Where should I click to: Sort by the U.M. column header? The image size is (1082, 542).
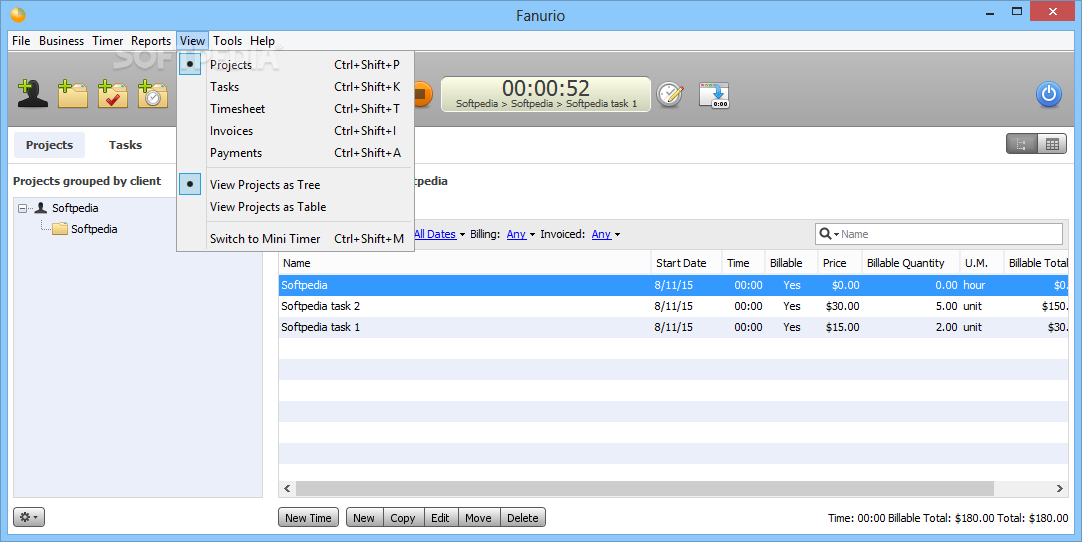pyautogui.click(x=982, y=263)
